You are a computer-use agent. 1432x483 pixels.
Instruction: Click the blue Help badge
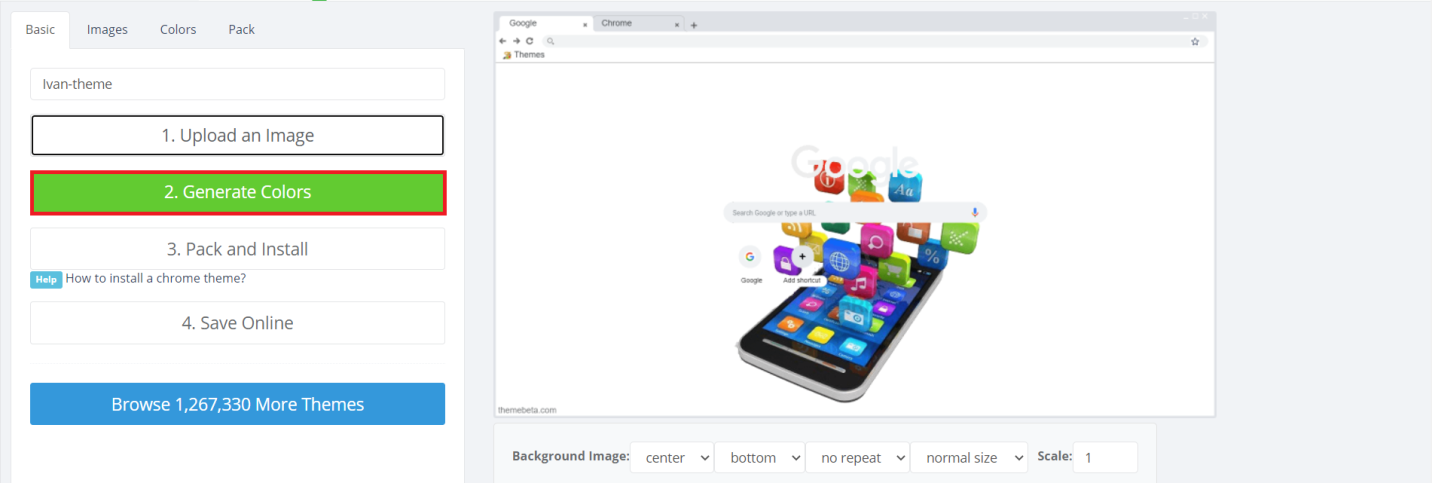click(x=46, y=279)
